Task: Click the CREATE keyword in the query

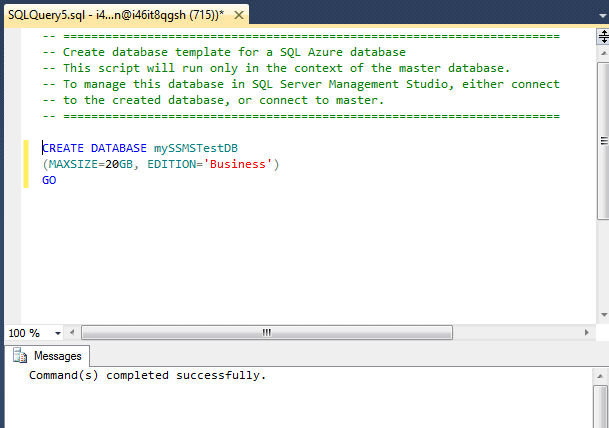Action: 63,148
